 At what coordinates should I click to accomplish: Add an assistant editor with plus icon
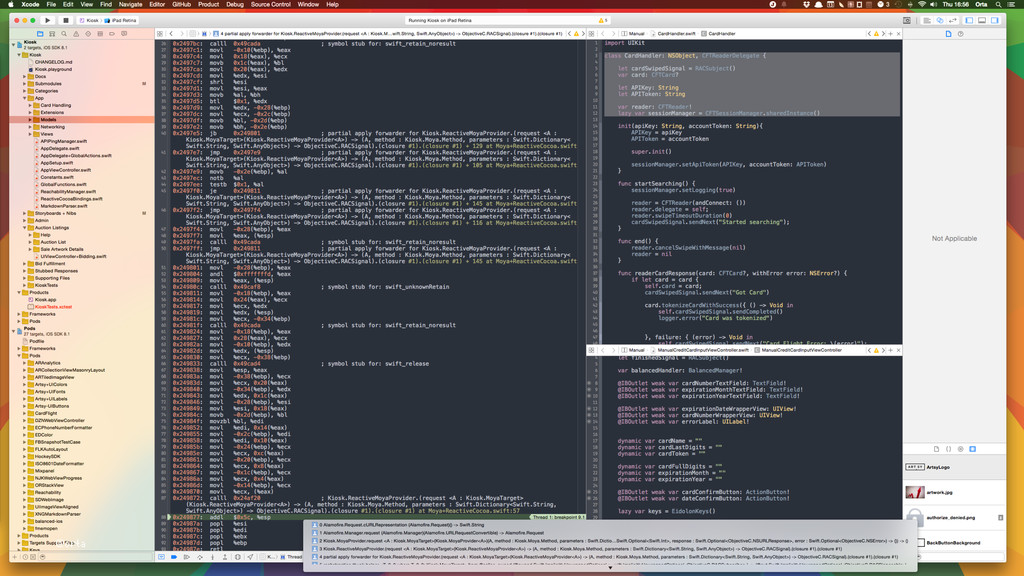890,33
